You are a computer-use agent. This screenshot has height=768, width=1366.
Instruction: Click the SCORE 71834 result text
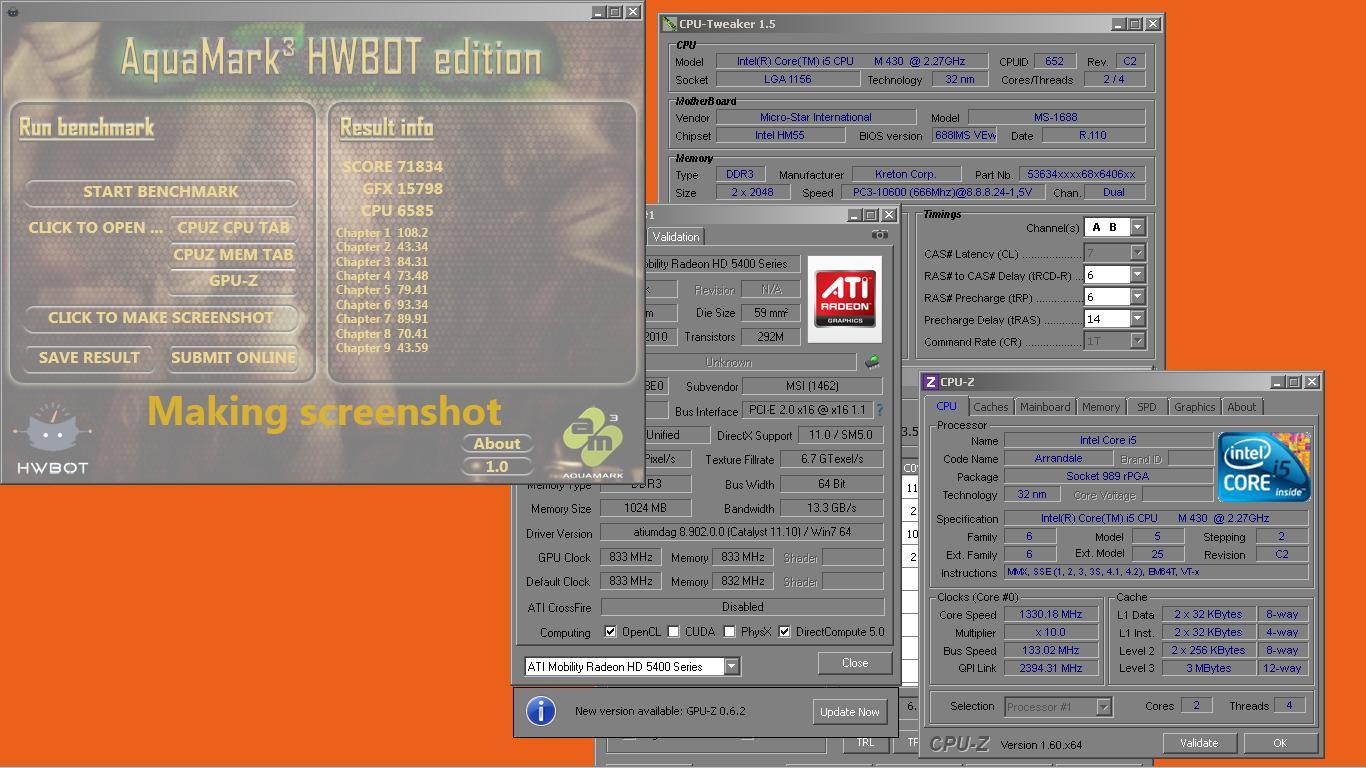click(x=392, y=167)
